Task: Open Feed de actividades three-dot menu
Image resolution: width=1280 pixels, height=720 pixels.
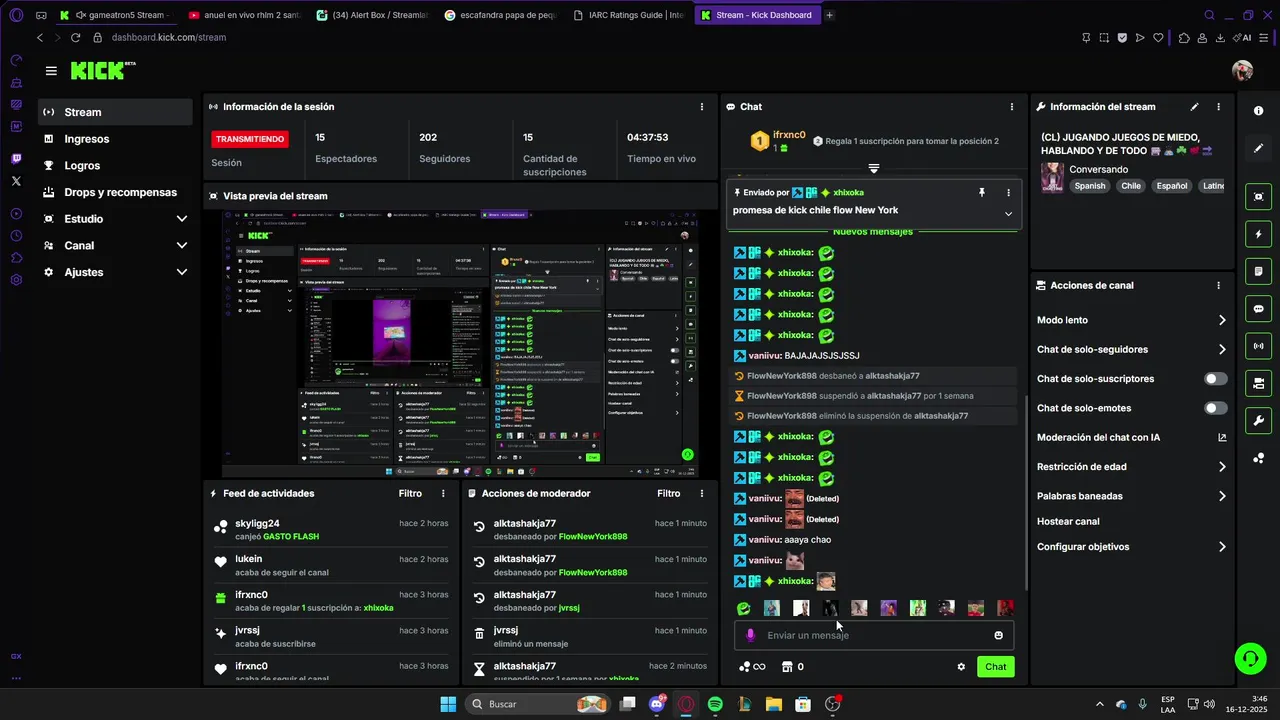Action: [x=443, y=493]
